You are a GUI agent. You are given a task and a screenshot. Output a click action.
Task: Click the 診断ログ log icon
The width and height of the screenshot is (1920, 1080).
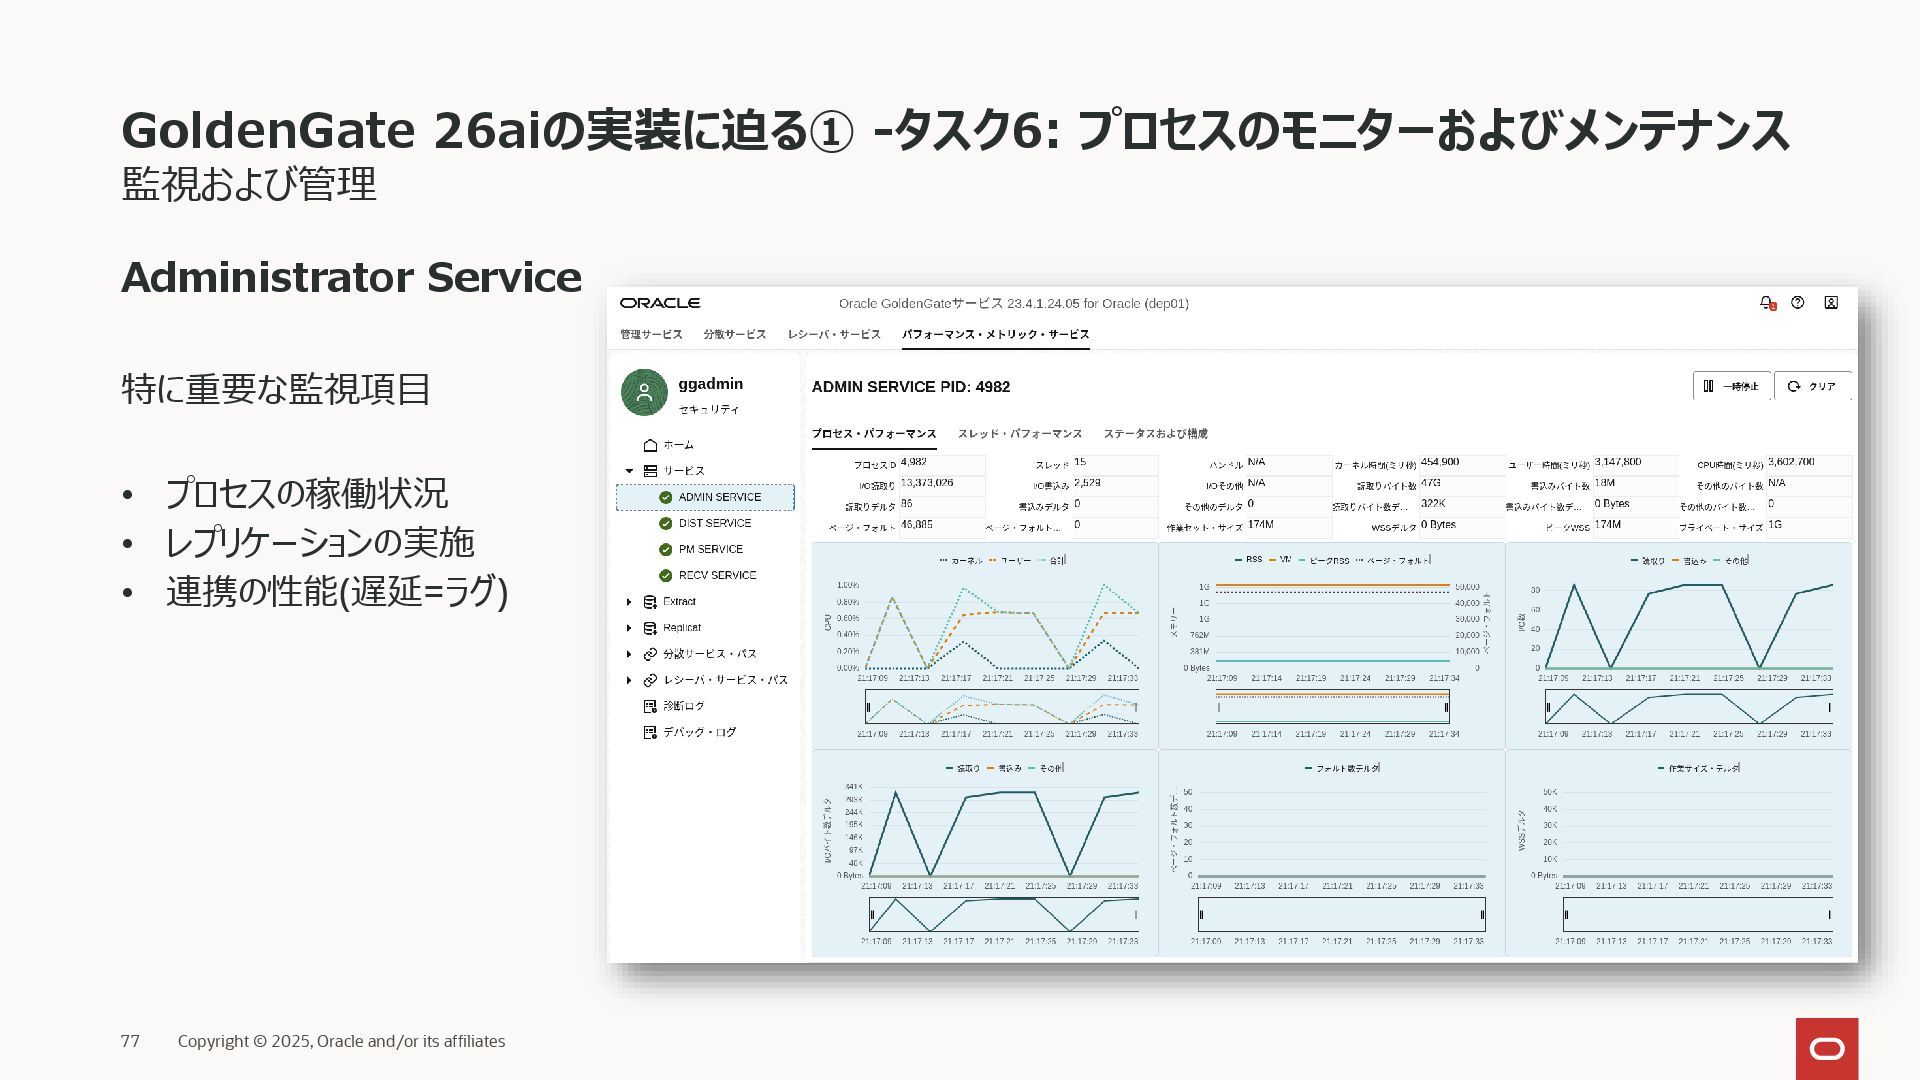tap(650, 706)
